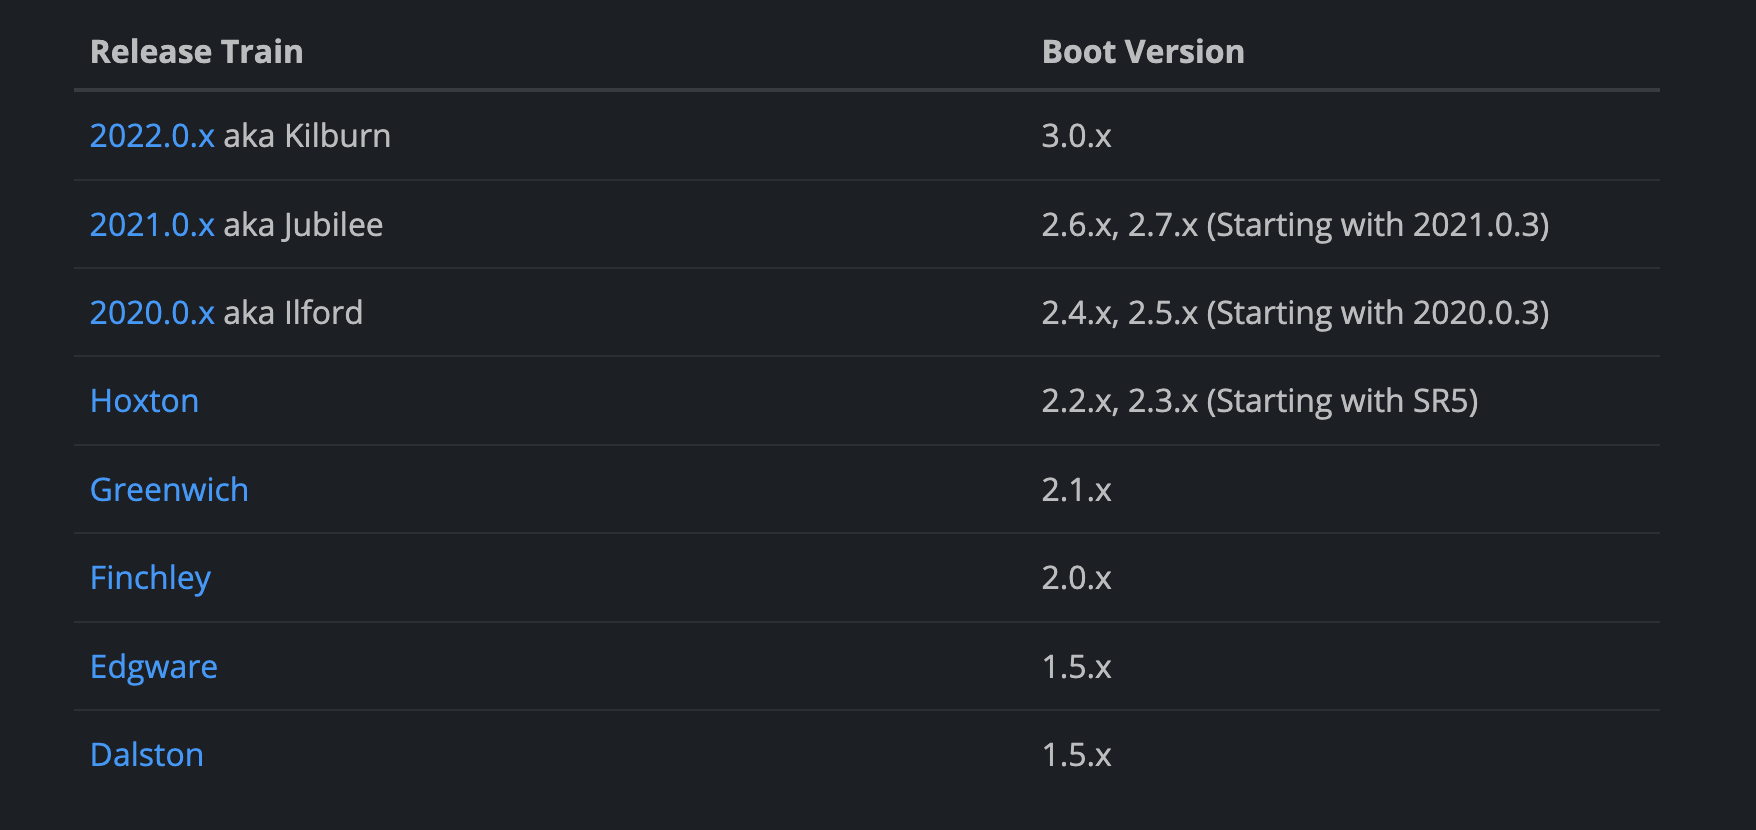This screenshot has height=830, width=1756.
Task: Click the 2.1.x boot version cell
Action: coord(1076,490)
